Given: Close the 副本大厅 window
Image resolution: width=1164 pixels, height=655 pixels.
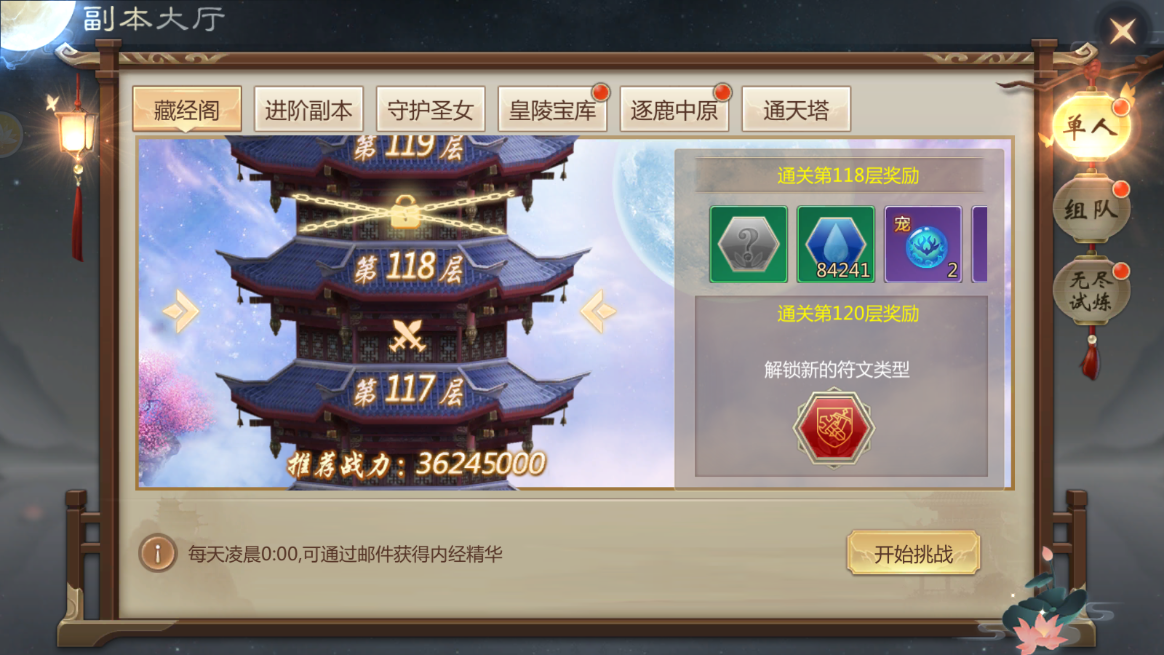Looking at the screenshot, I should 1122,31.
